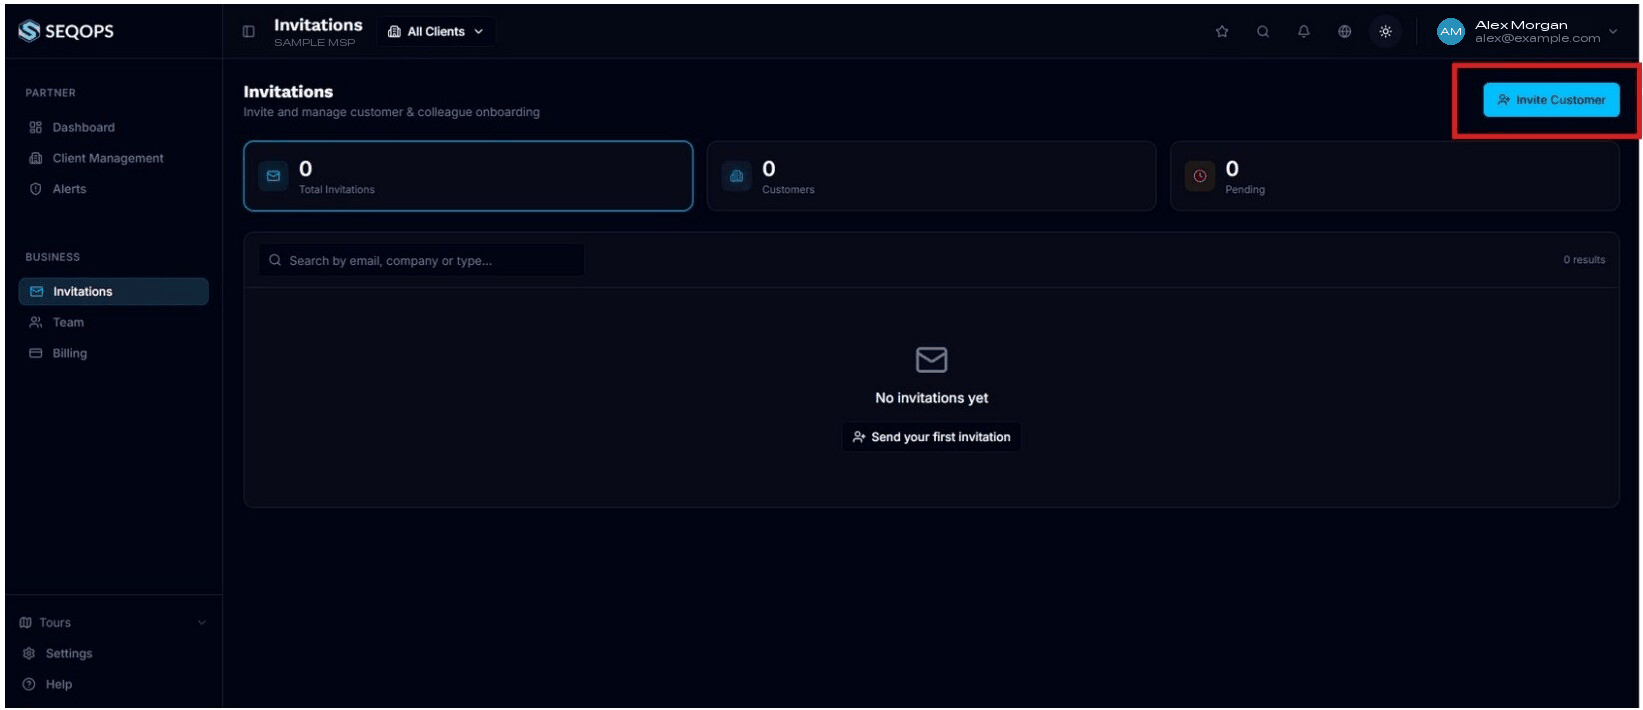The height and width of the screenshot is (710, 1643).
Task: Open Billing in sidebar
Action: (x=114, y=353)
